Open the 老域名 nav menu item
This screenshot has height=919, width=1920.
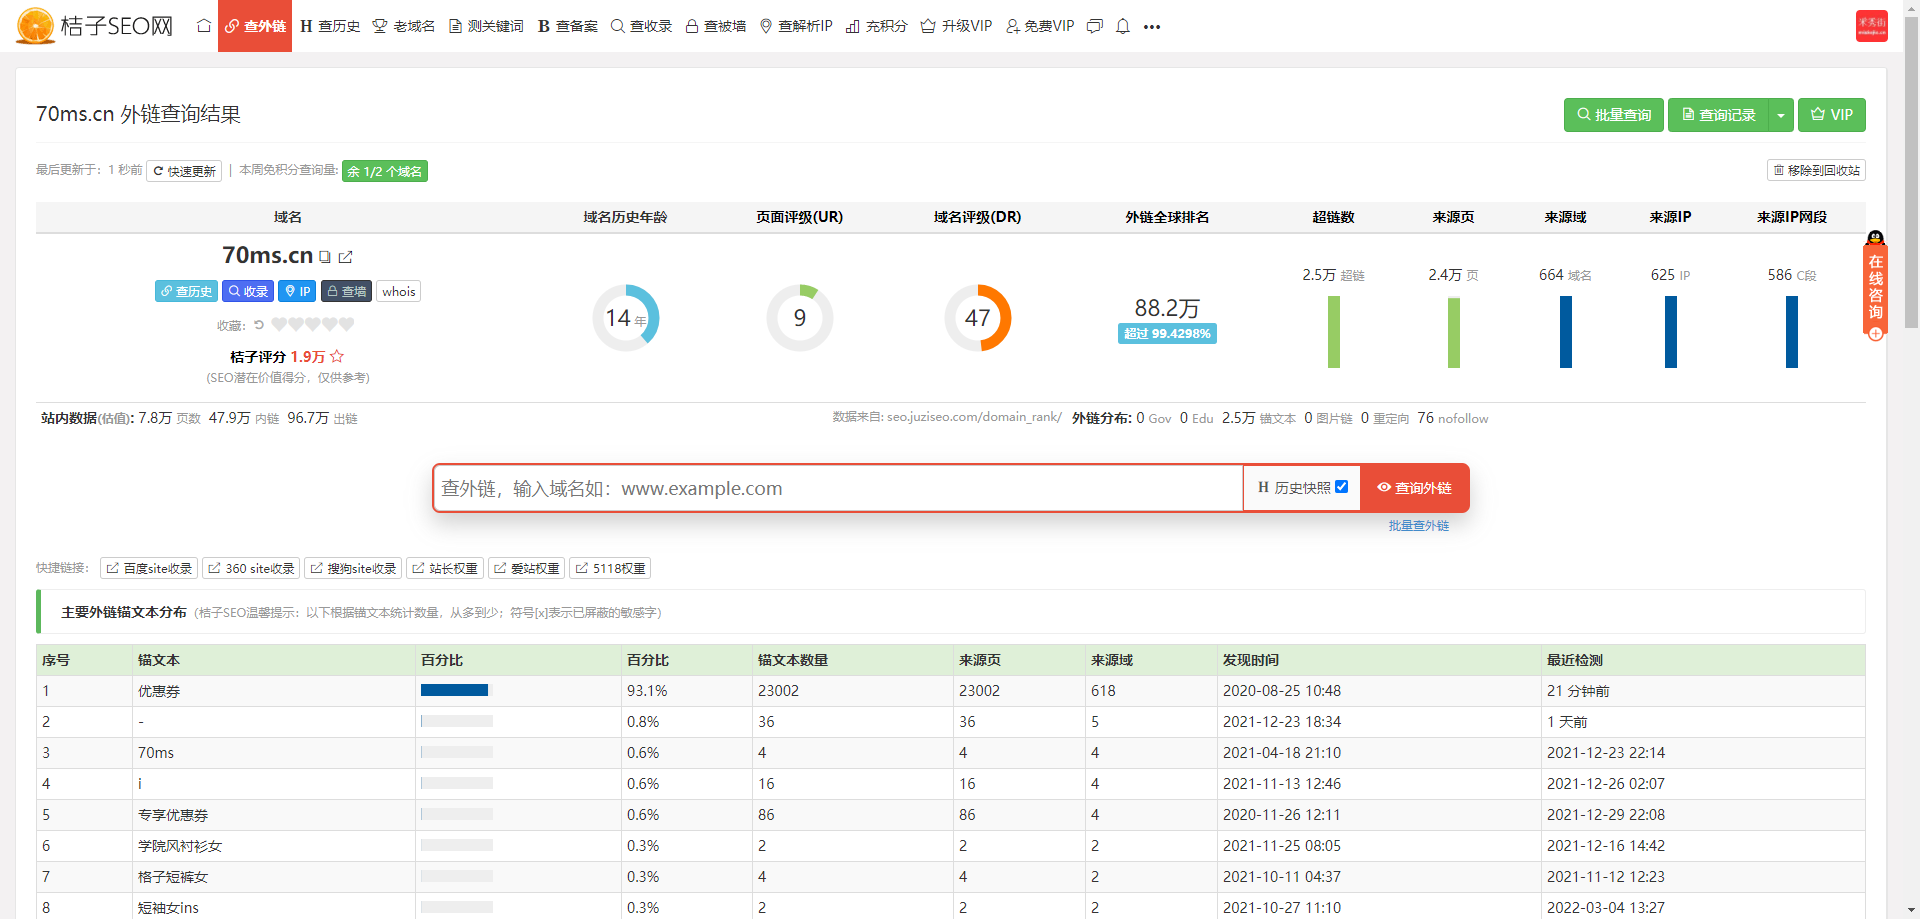[x=404, y=26]
